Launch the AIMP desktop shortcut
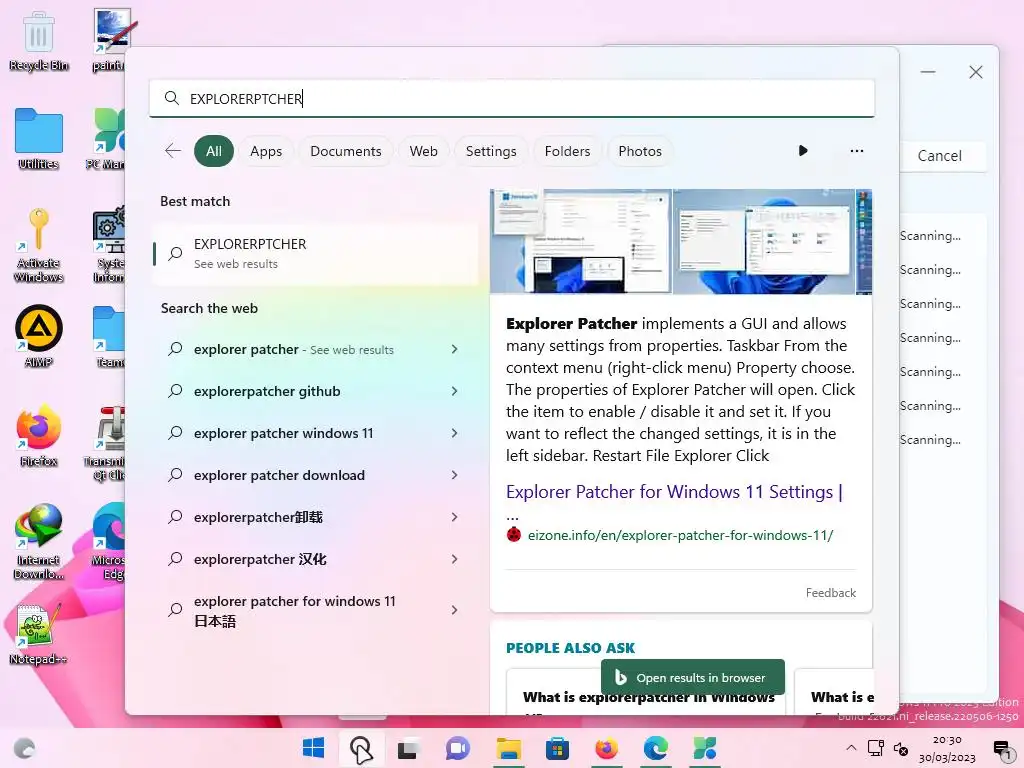 38,336
